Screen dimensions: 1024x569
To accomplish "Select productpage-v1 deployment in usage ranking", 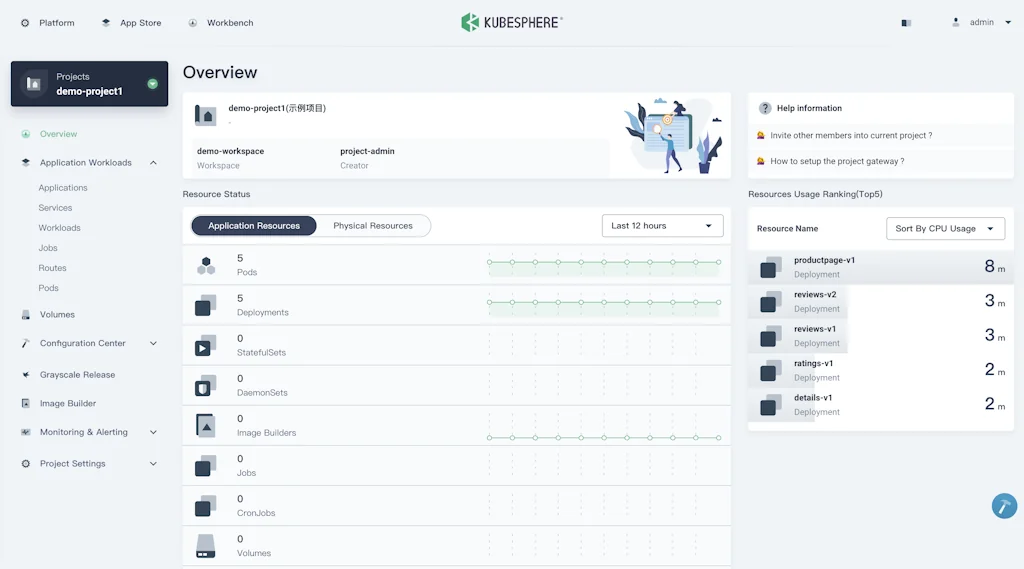I will [x=824, y=260].
